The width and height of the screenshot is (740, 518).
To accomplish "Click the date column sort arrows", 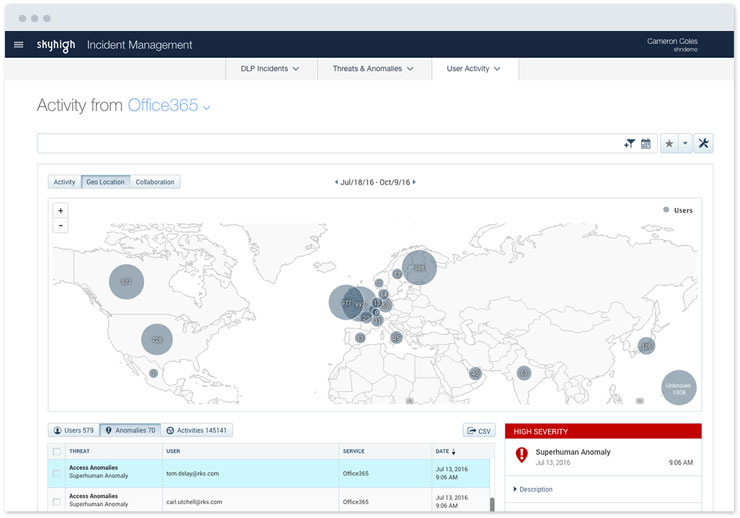I will [454, 451].
